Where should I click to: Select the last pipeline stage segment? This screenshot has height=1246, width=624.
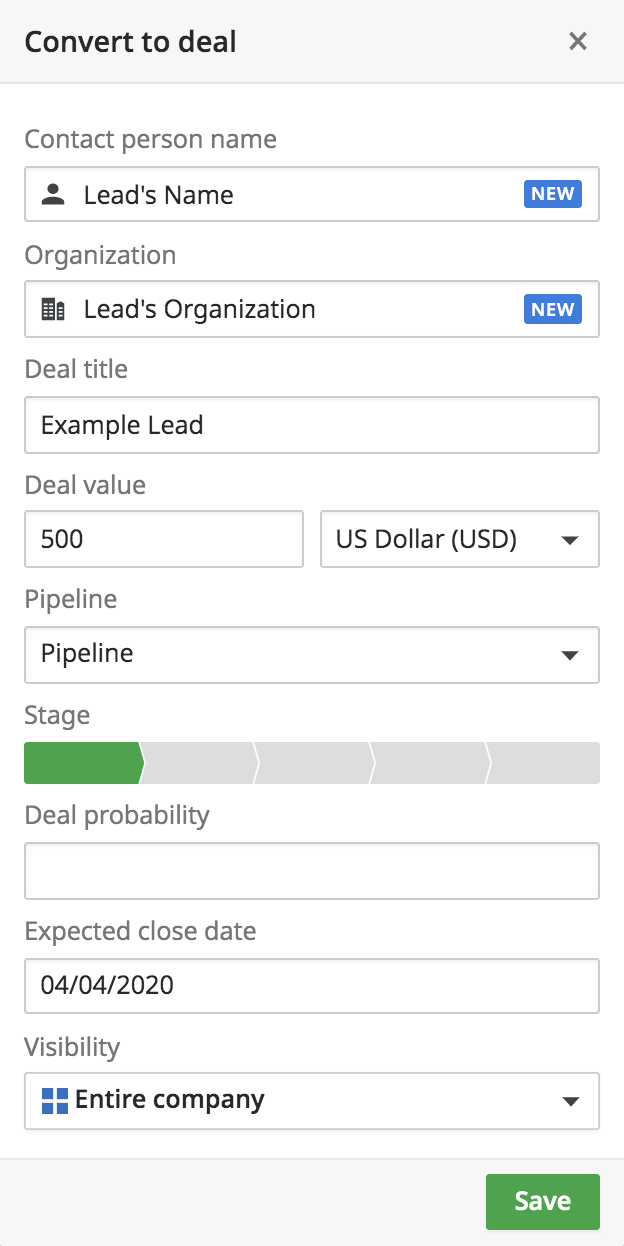(x=545, y=763)
